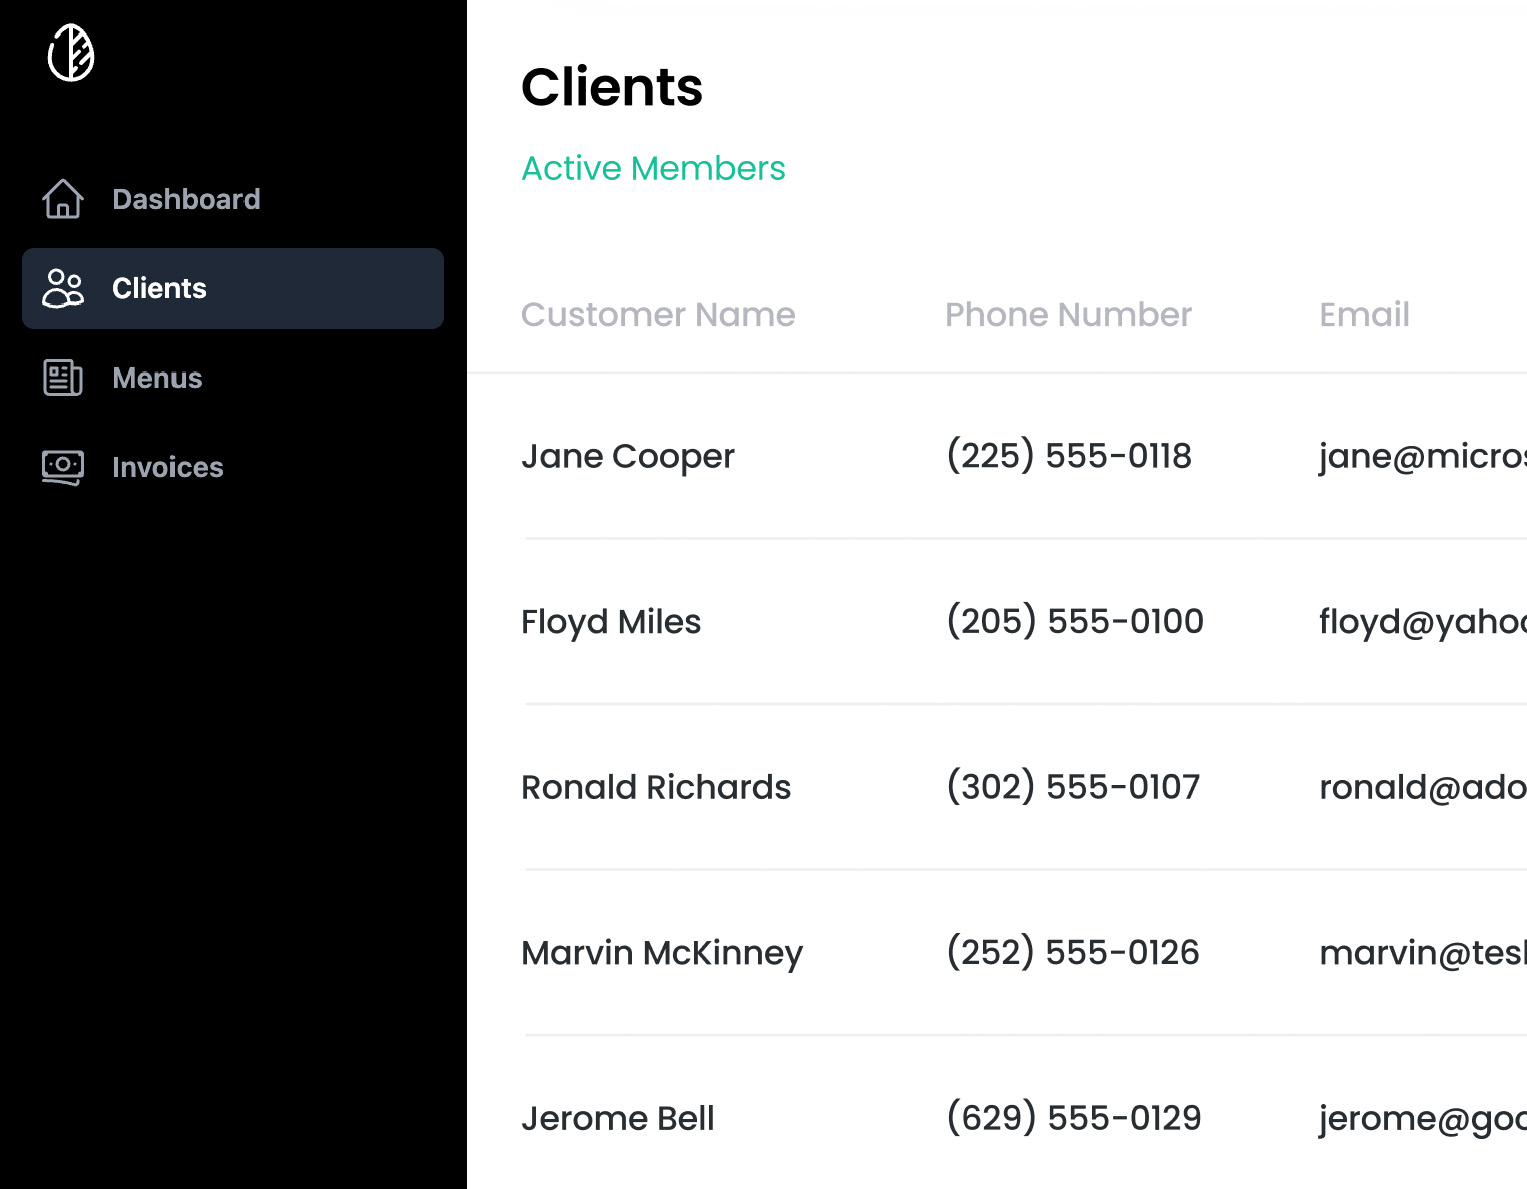Click the Email column header
This screenshot has width=1527, height=1189.
pos(1364,315)
